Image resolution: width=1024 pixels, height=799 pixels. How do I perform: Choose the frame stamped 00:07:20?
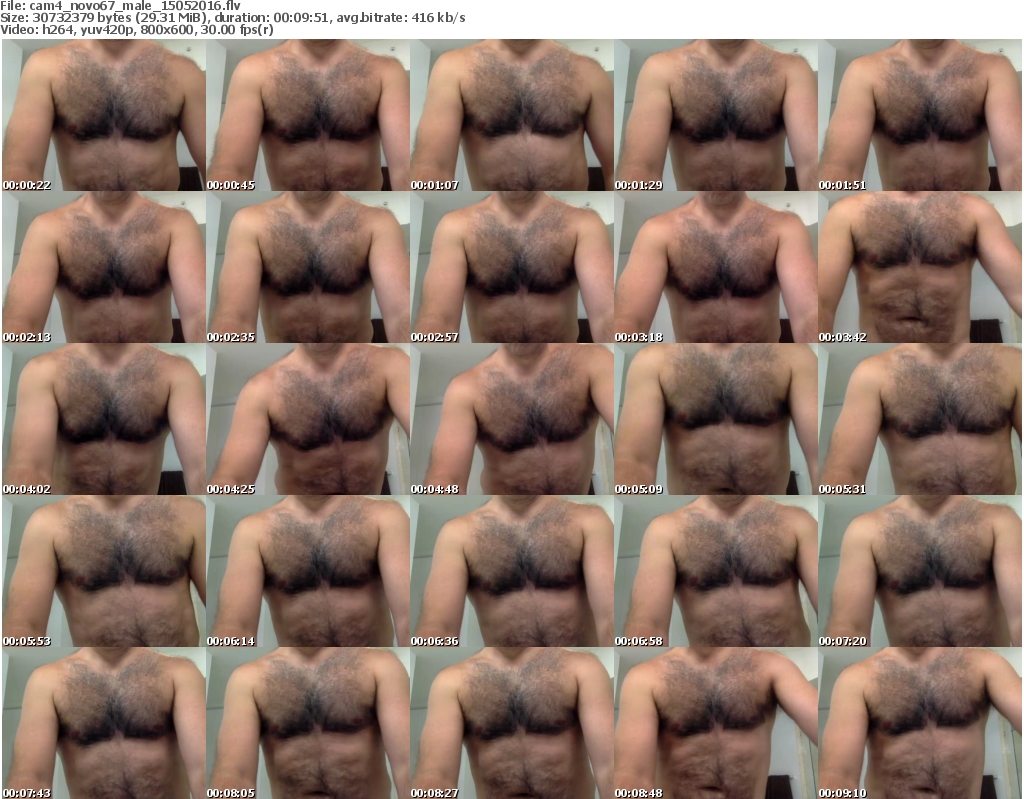[920, 571]
